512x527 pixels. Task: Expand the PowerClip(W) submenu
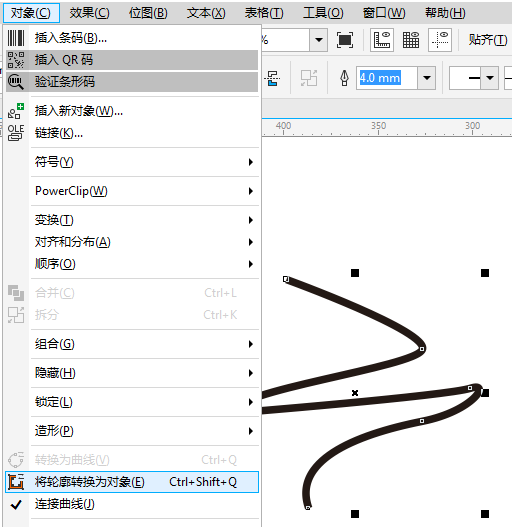pyautogui.click(x=132, y=191)
